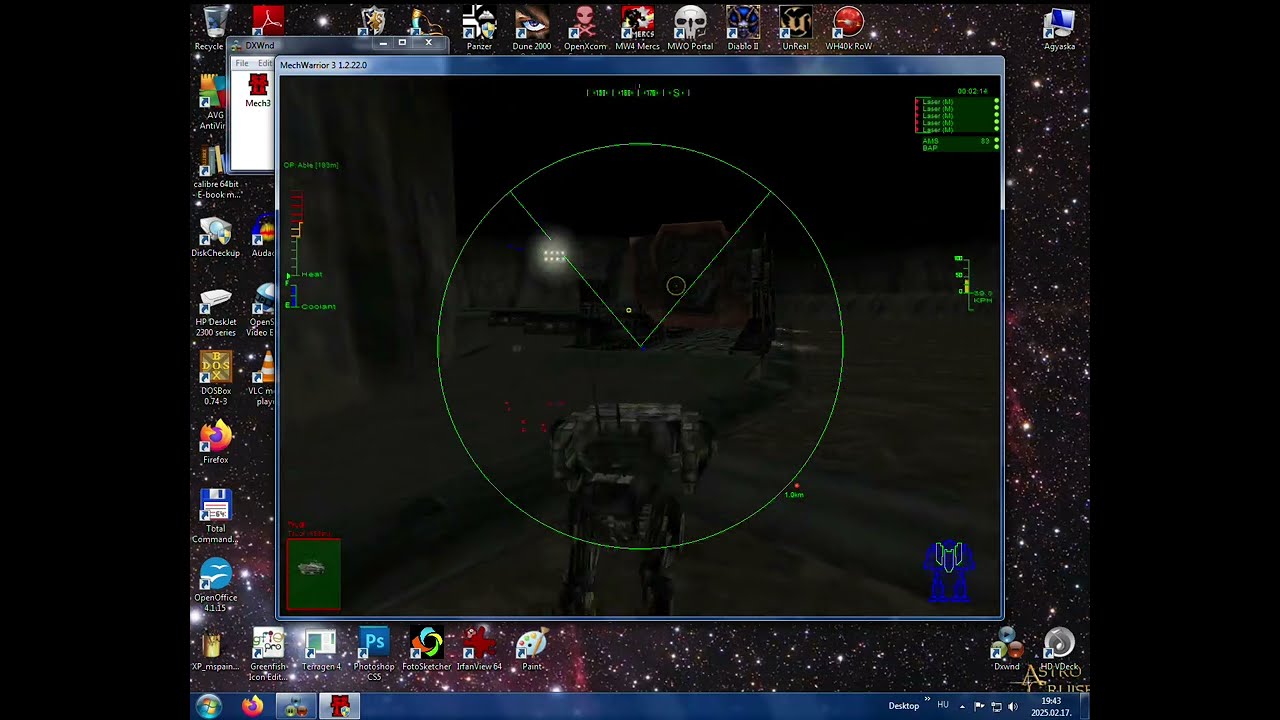Screen dimensions: 1280x720
Task: Click the Desktop toolbar label on taskbar
Action: 904,706
